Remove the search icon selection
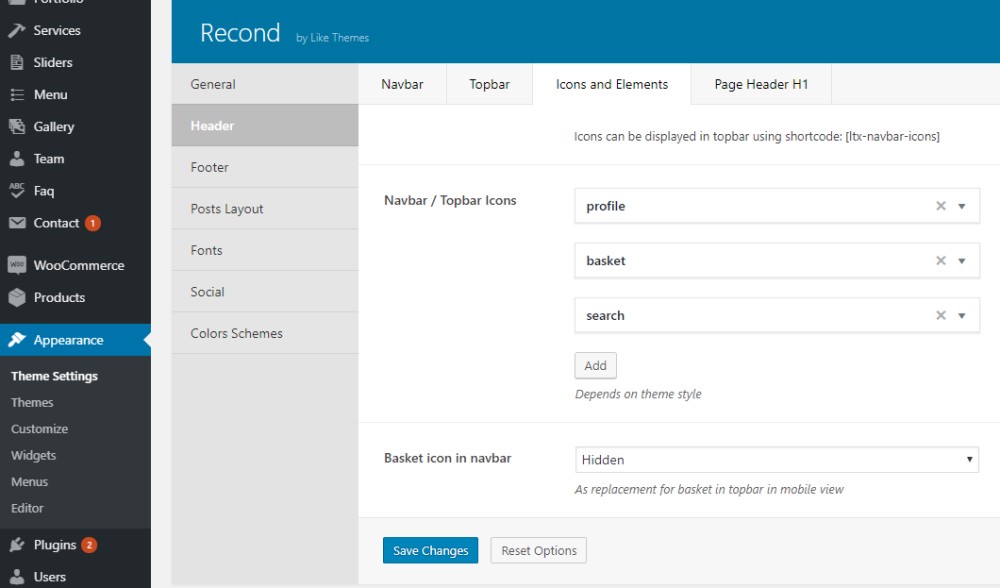The width and height of the screenshot is (1000, 588). [941, 315]
